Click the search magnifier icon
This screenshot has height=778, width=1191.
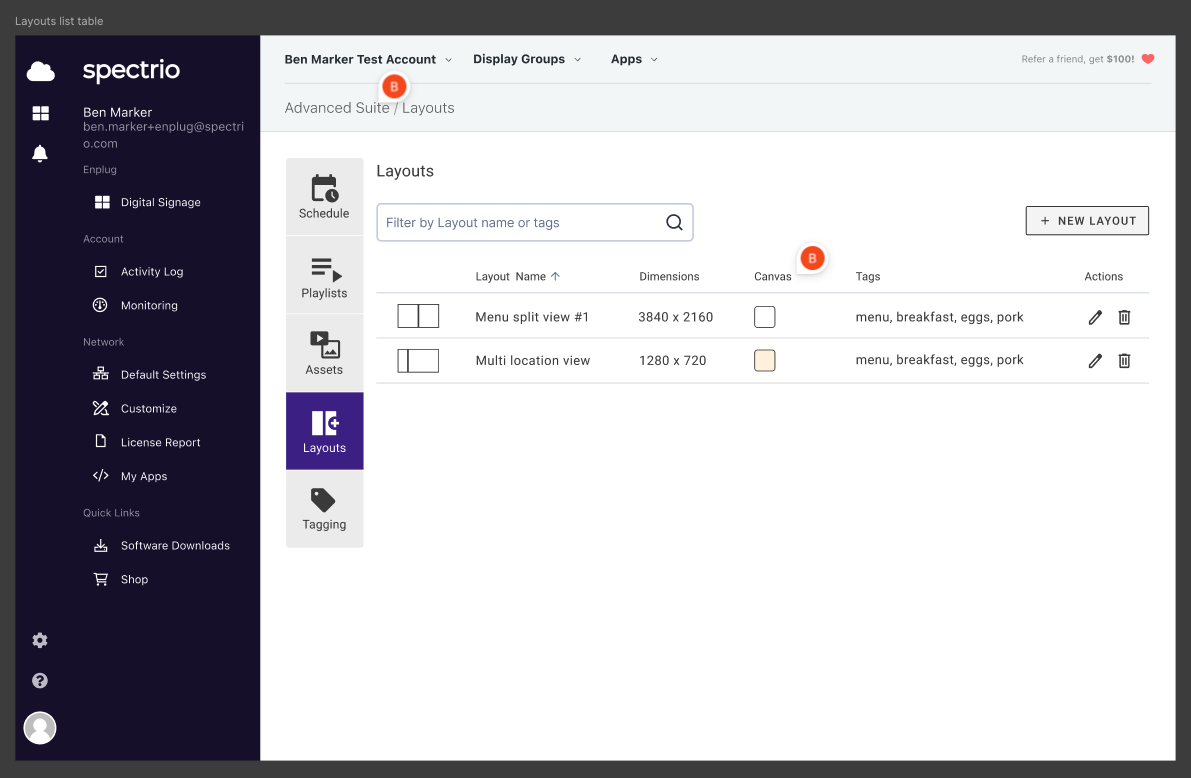coord(674,223)
